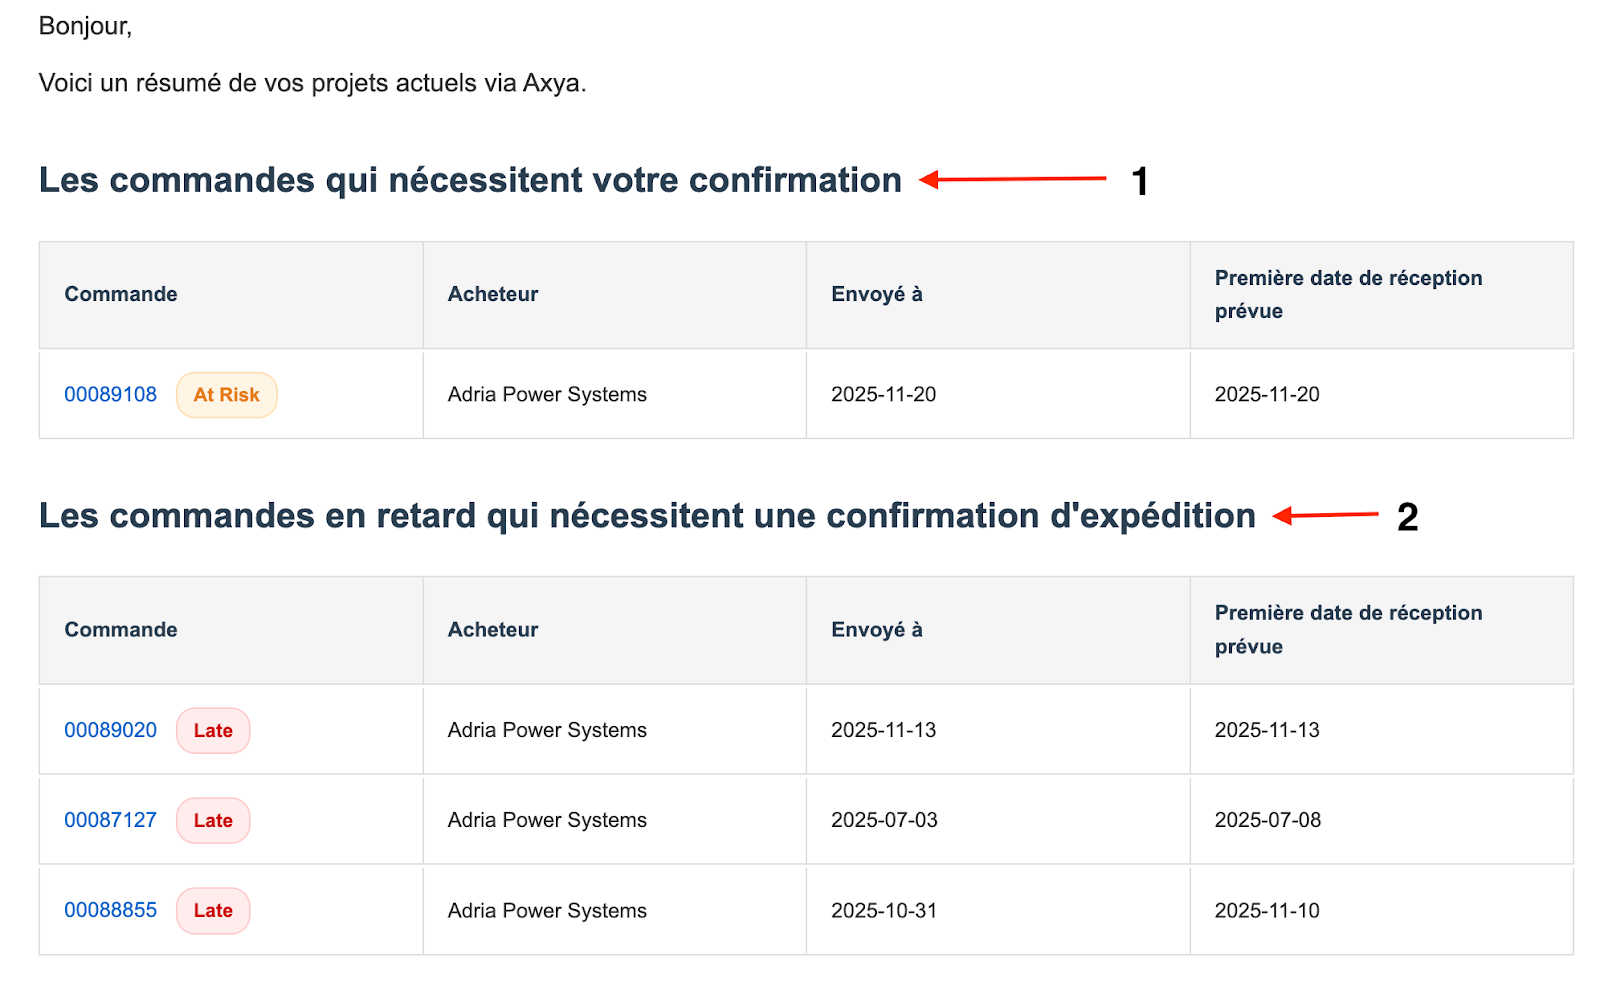Click the Adria Power Systems cell for order 00089108
The image size is (1600, 986).
[547, 395]
